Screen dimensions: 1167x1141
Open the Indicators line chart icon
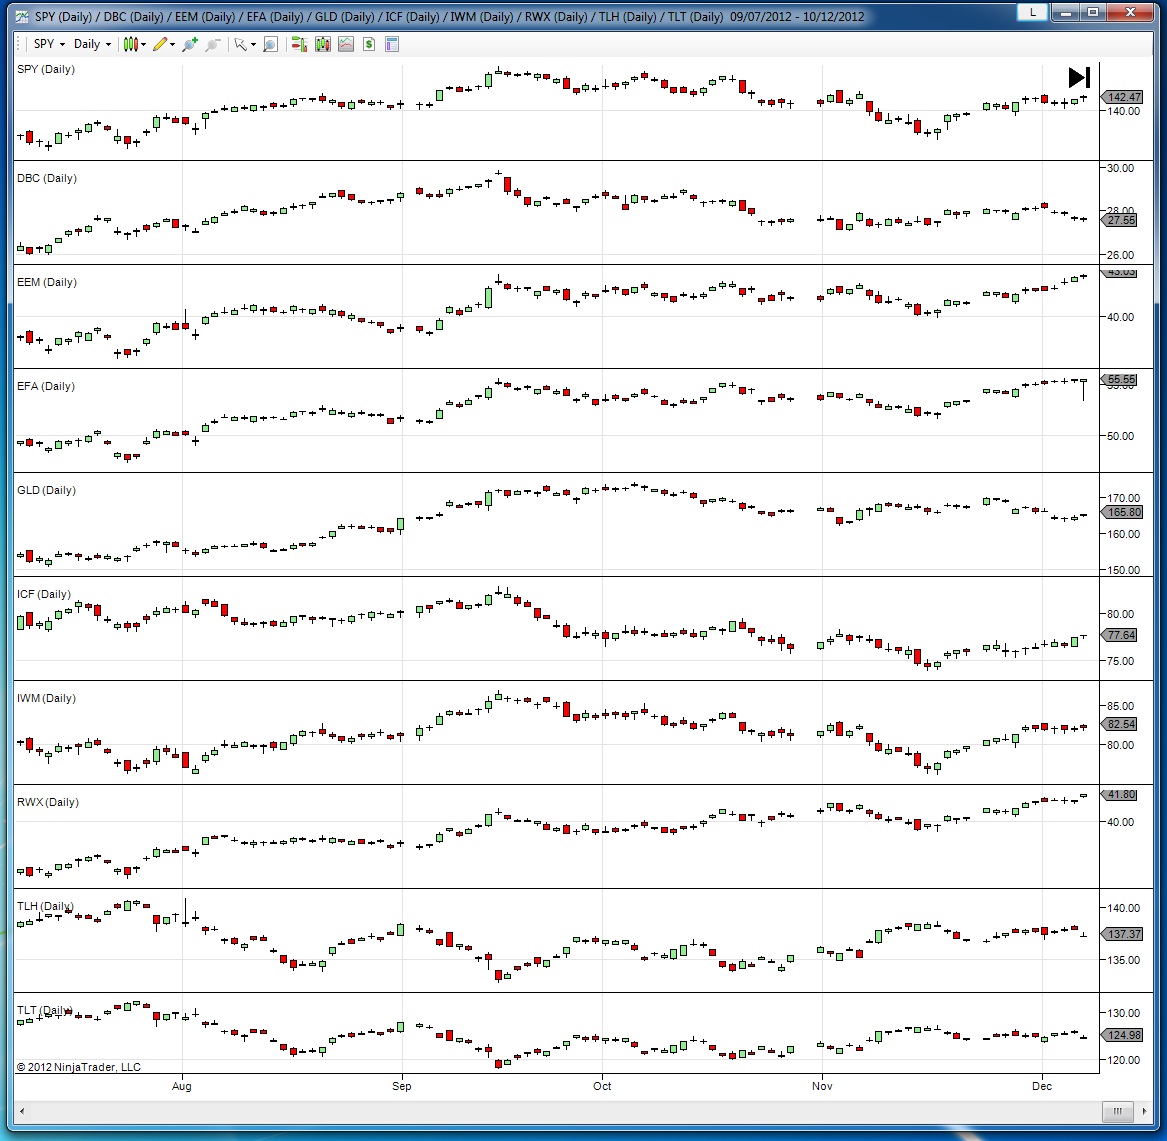point(345,45)
